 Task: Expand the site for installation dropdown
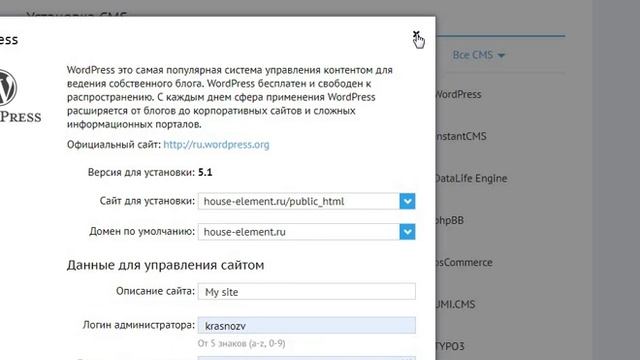tap(407, 201)
